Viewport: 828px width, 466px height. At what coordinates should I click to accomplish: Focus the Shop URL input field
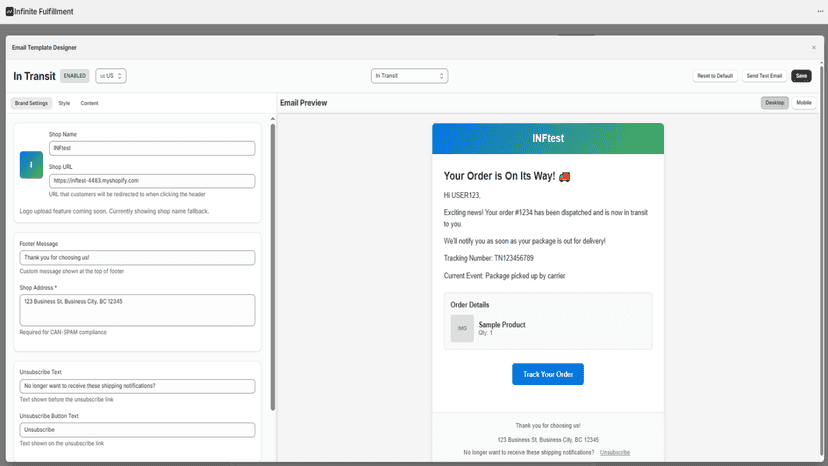pyautogui.click(x=152, y=181)
